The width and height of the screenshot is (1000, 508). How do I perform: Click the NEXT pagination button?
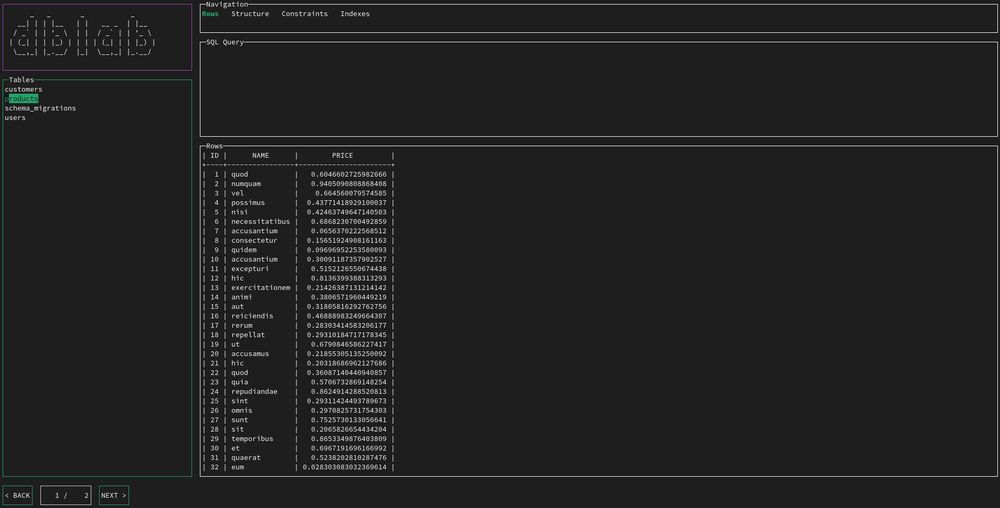(114, 495)
